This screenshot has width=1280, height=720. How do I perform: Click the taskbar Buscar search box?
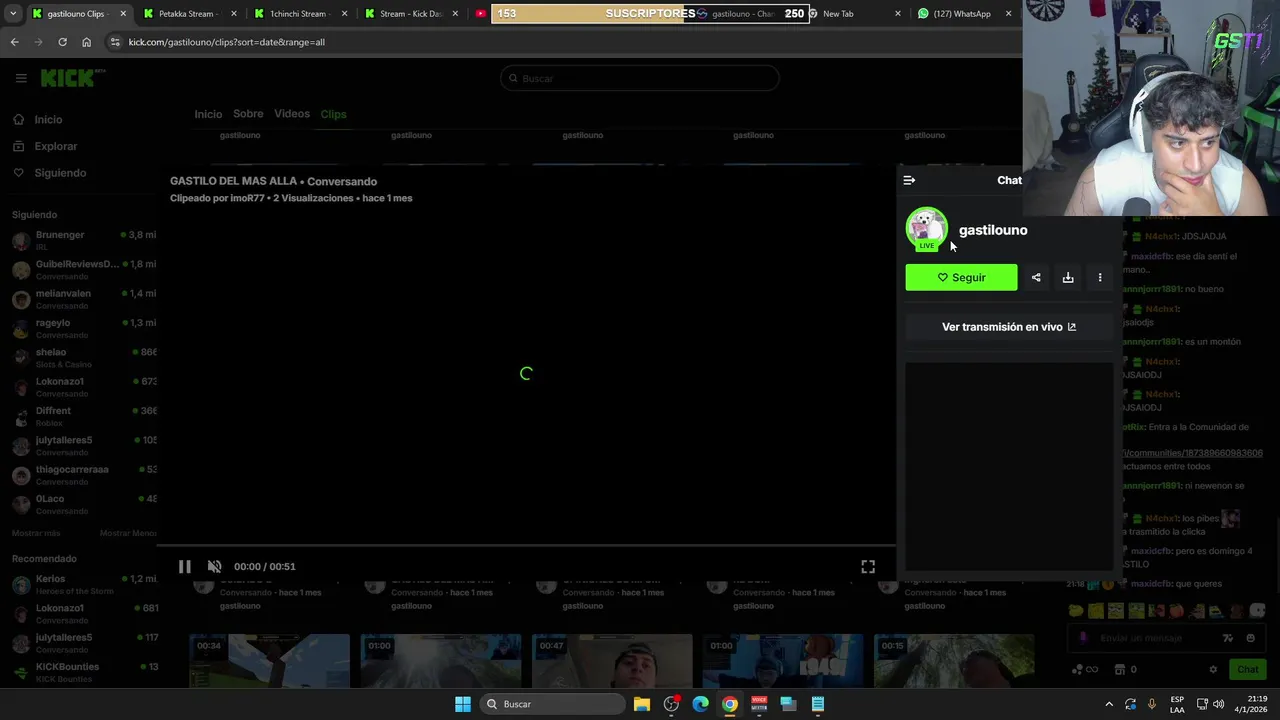pos(551,704)
